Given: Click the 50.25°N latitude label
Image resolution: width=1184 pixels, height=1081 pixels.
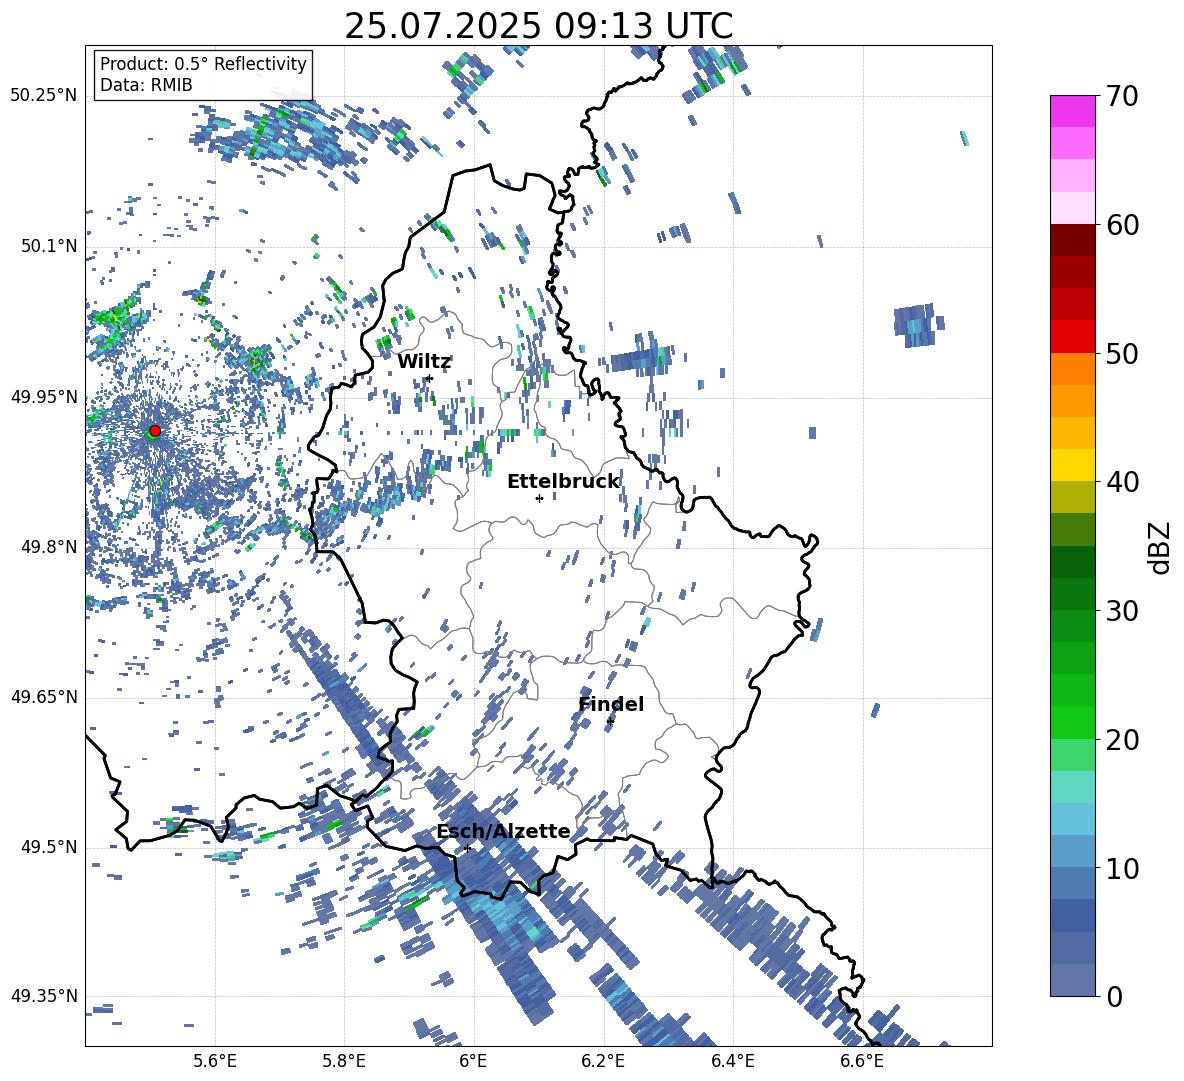Looking at the screenshot, I should coord(44,96).
